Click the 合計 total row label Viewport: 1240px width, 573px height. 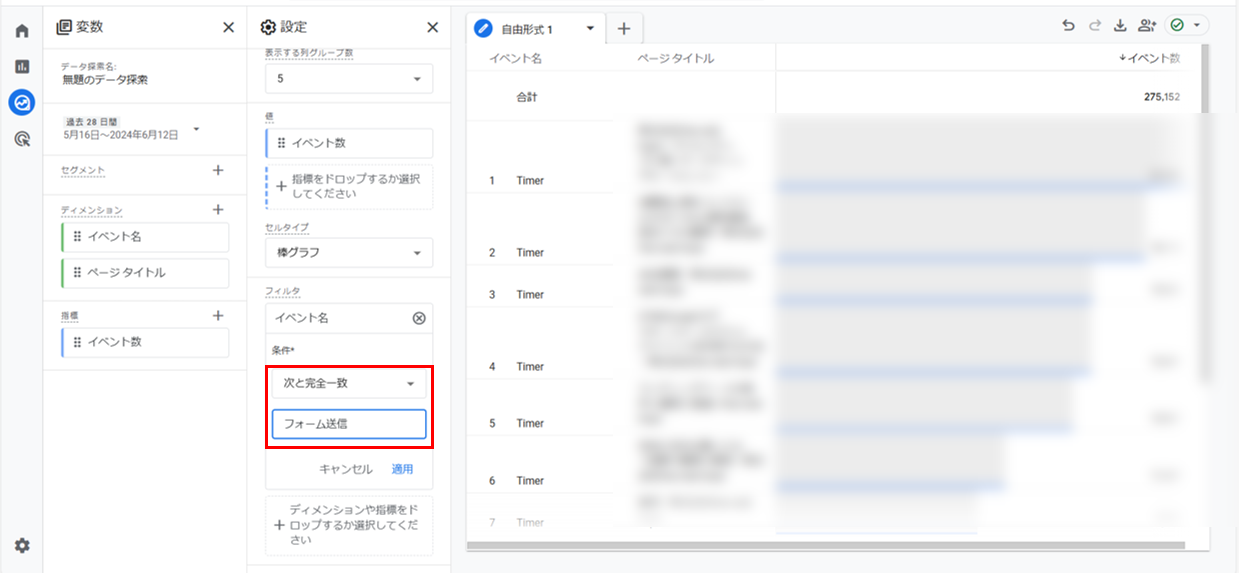tap(528, 98)
